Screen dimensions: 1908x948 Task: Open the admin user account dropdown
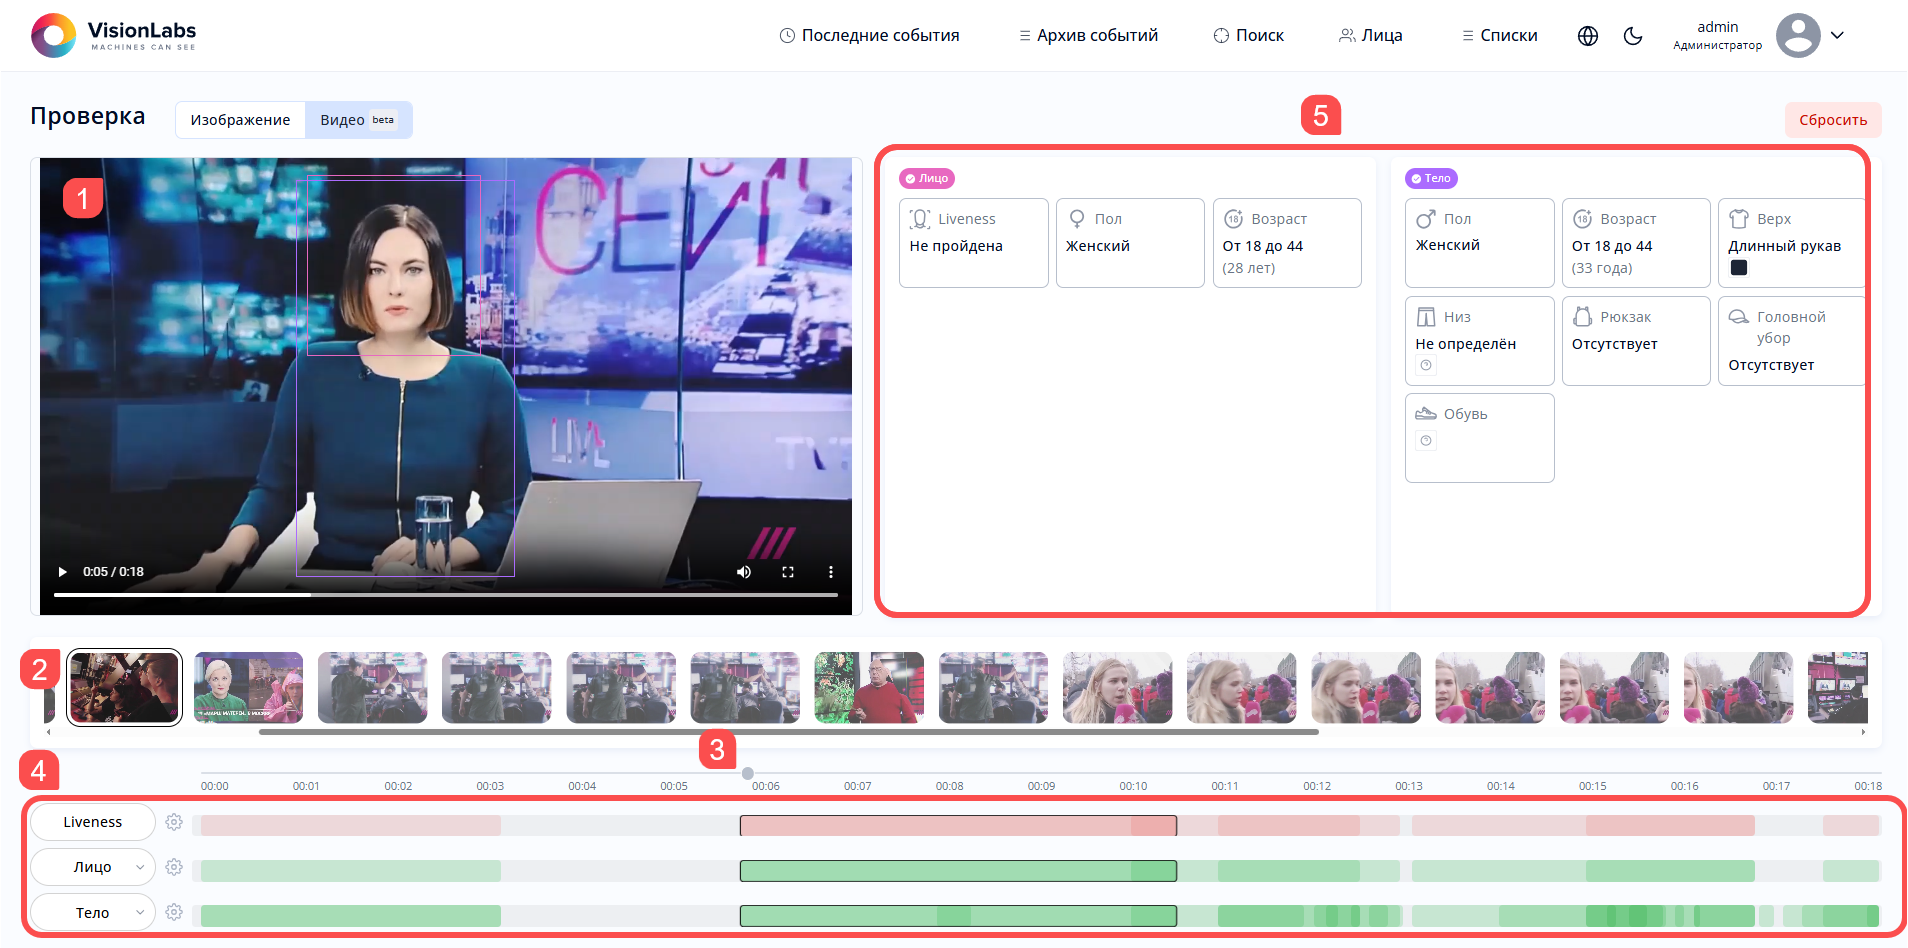coord(1837,36)
